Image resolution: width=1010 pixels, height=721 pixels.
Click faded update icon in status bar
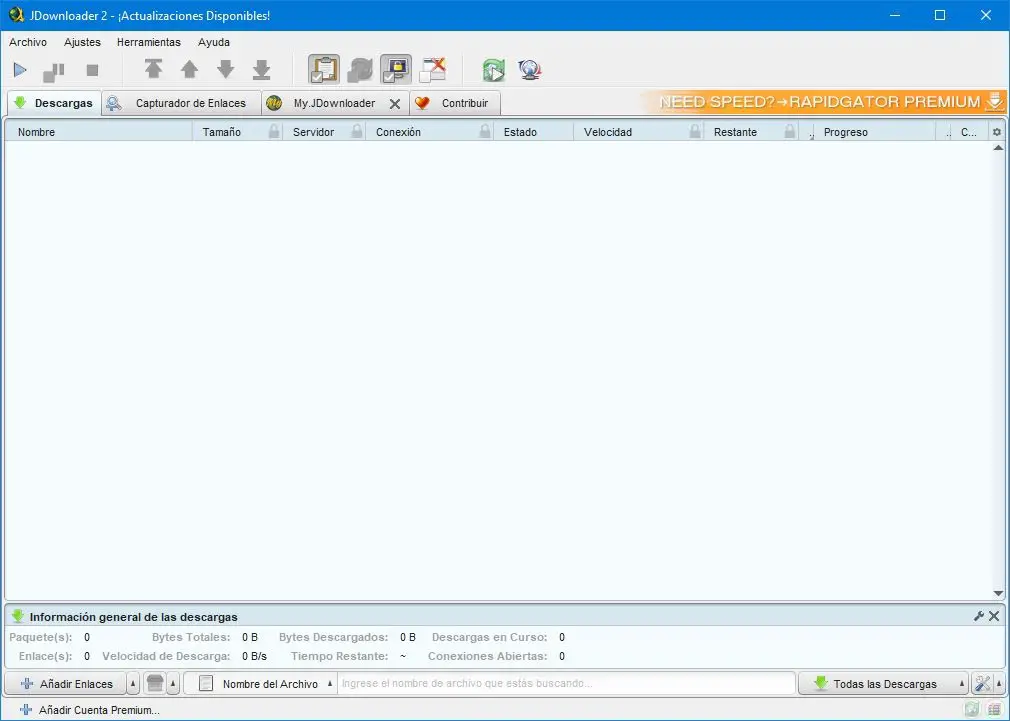972,710
